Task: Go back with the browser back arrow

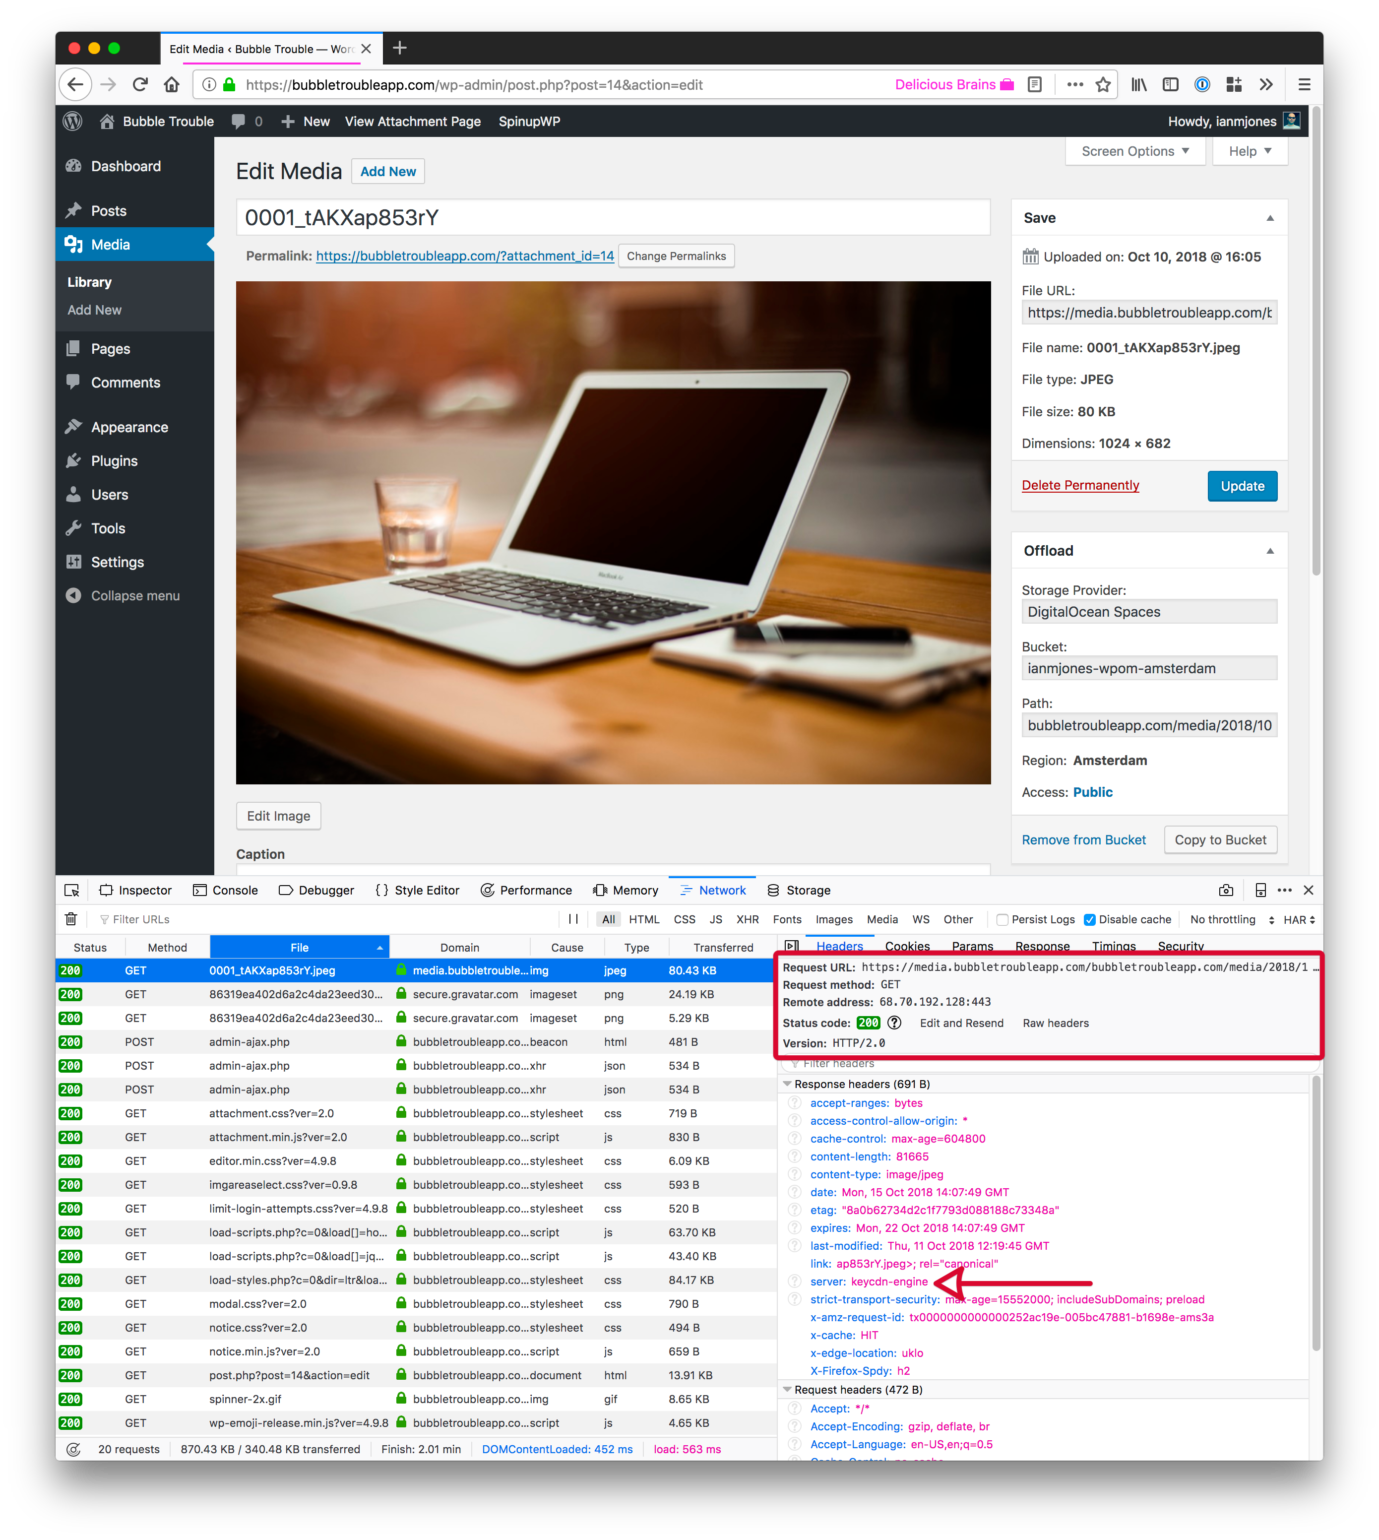Action: [x=76, y=85]
